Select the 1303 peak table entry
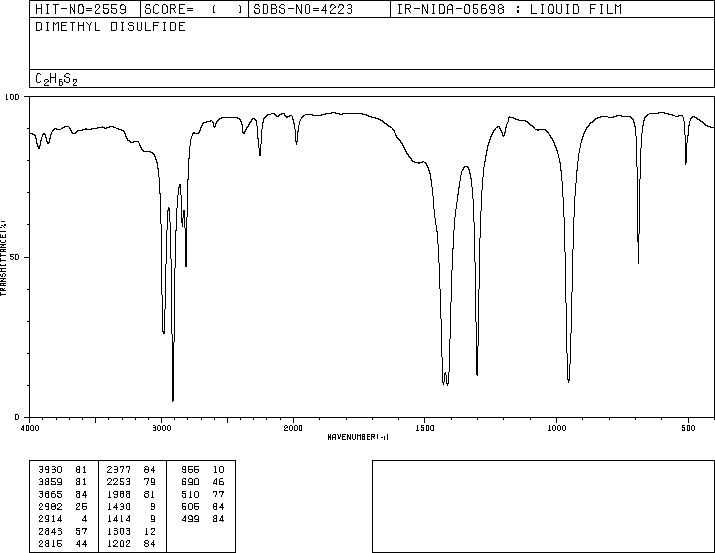Viewport: 715px width, 553px height. [x=119, y=531]
